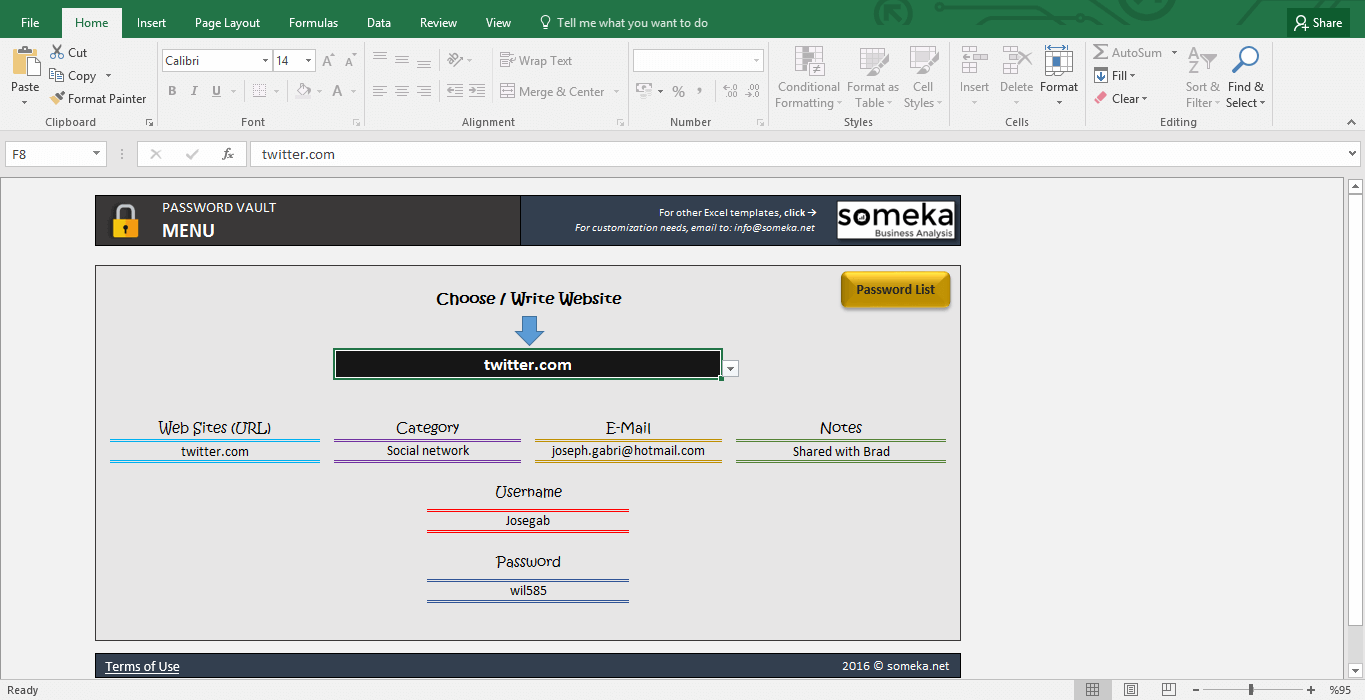1365x700 pixels.
Task: Click the Decrease Indent icon
Action: tap(455, 92)
